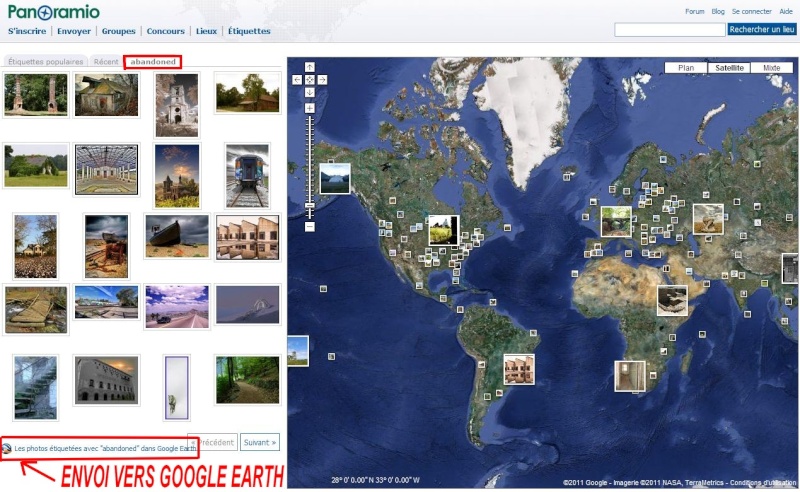800x492 pixels.
Task: Open the forest path thumbnail
Action: click(247, 380)
